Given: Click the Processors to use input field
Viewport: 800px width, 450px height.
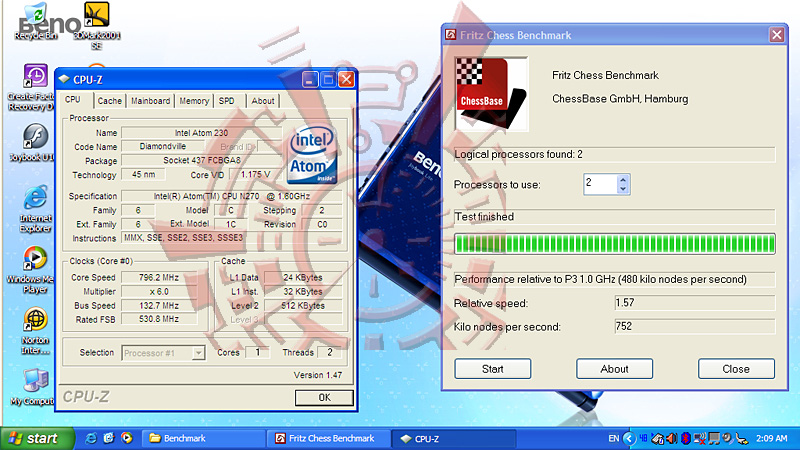Looking at the screenshot, I should [600, 184].
